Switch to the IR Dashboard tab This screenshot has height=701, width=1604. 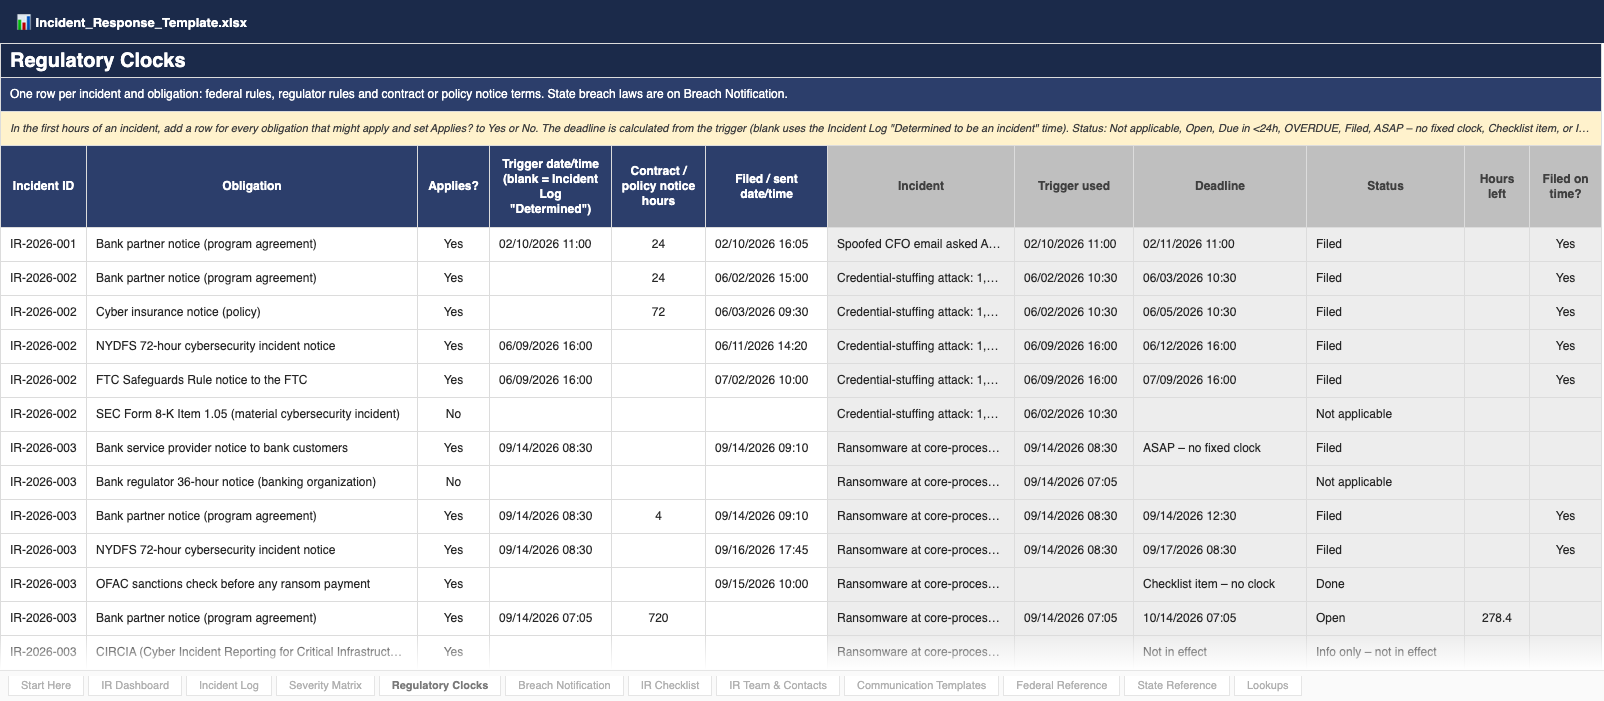[x=135, y=685]
